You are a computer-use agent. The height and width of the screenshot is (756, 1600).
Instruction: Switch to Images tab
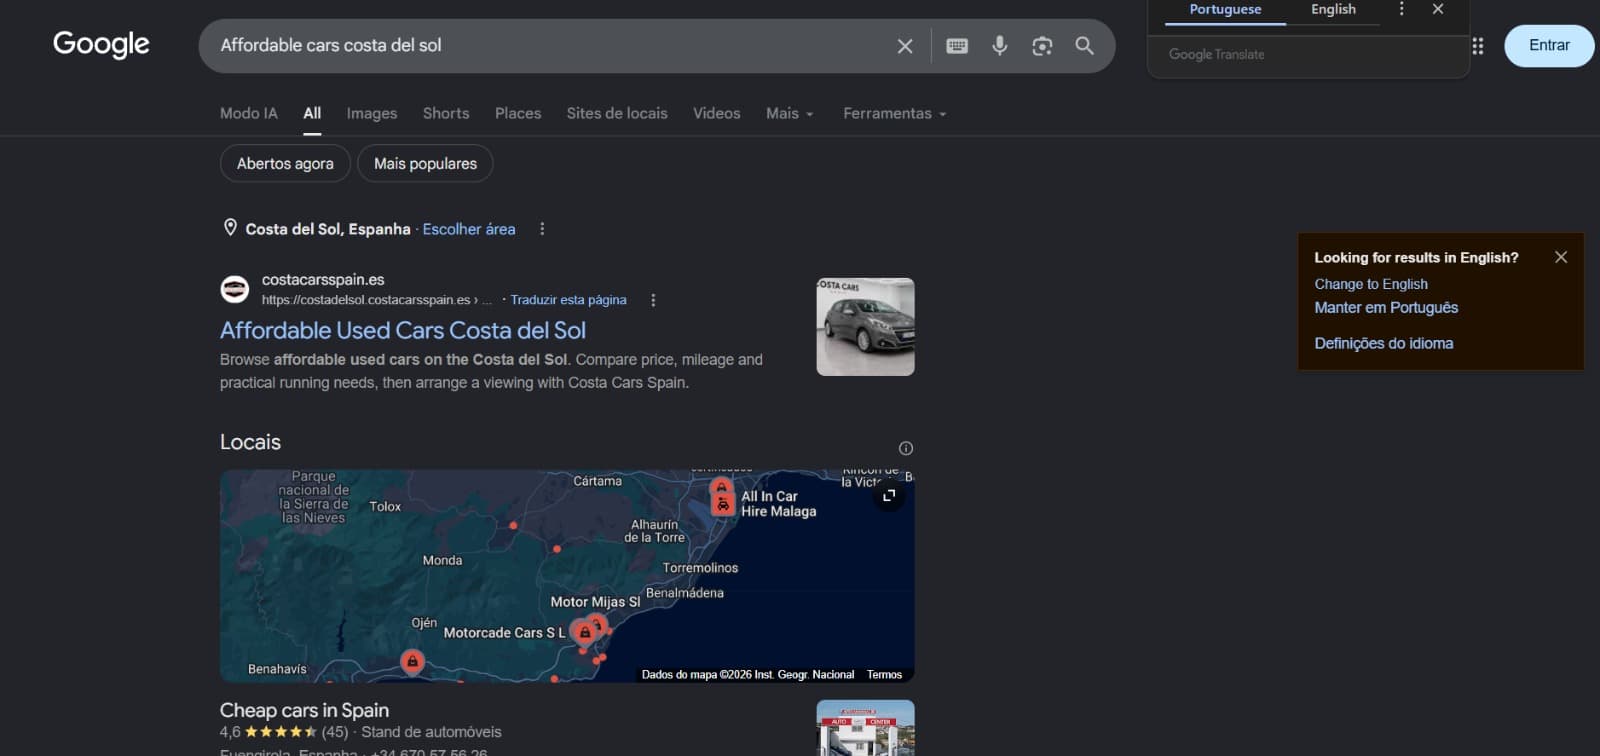[372, 114]
